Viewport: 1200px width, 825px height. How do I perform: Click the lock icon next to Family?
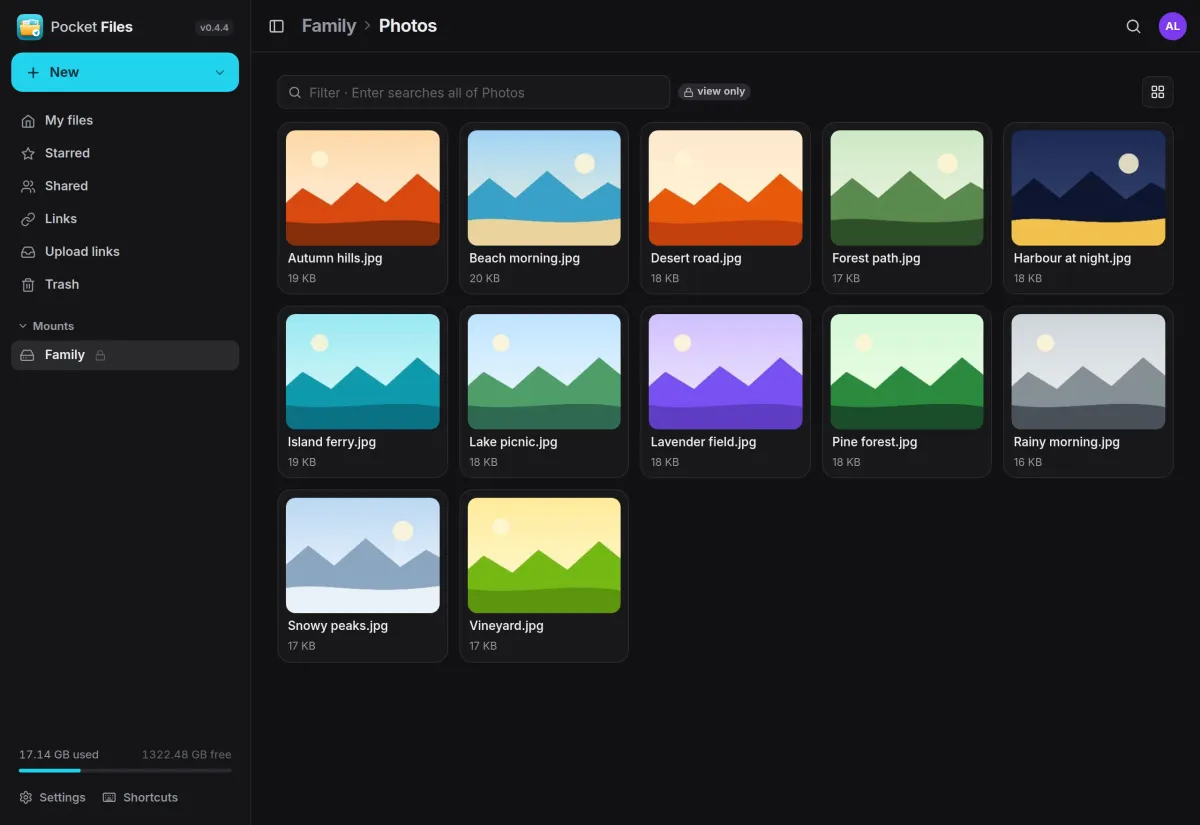tap(100, 355)
